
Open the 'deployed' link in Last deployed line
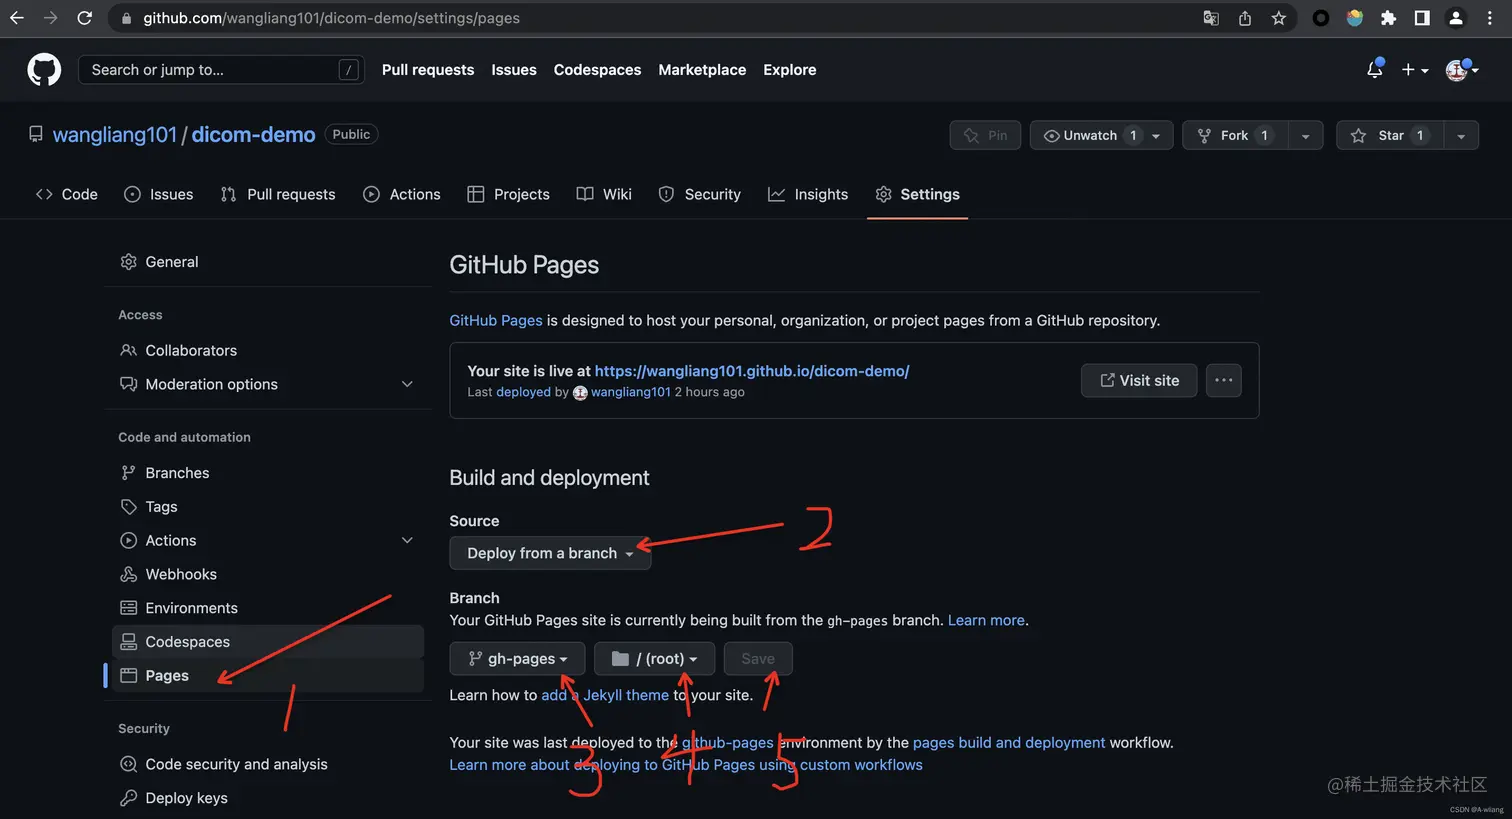(523, 392)
